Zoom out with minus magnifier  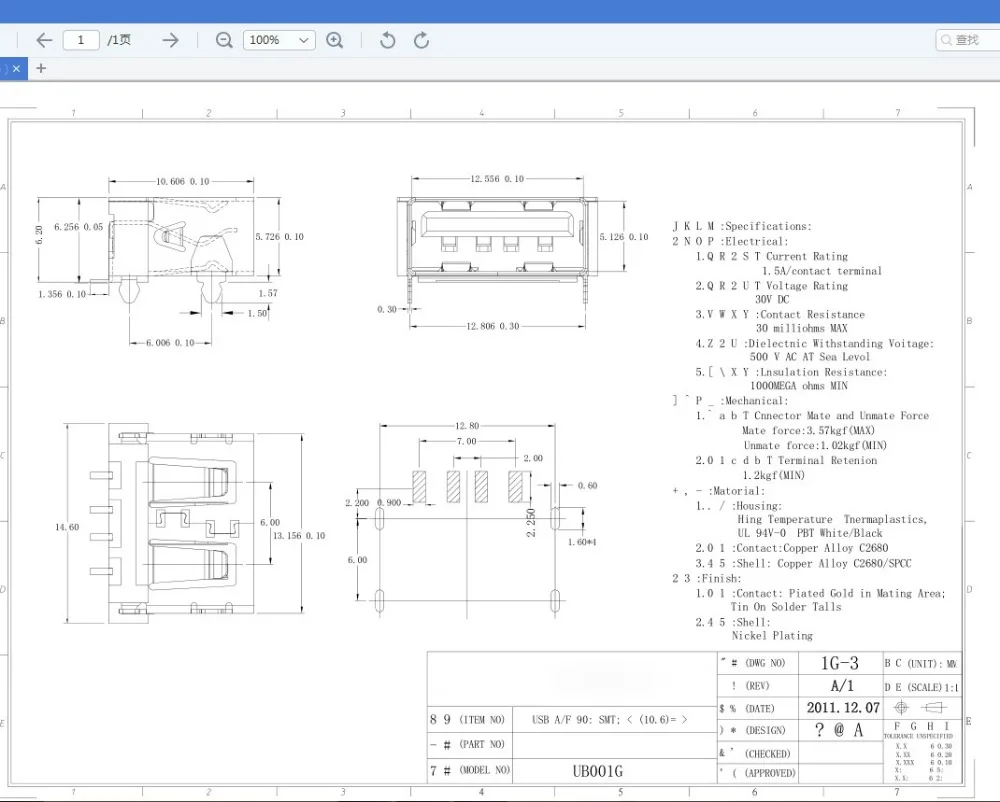tap(224, 40)
